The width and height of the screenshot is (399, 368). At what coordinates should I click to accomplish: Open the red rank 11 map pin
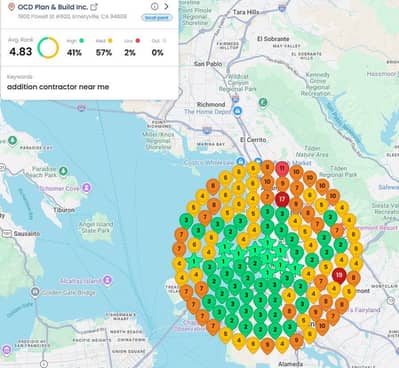[282, 169]
